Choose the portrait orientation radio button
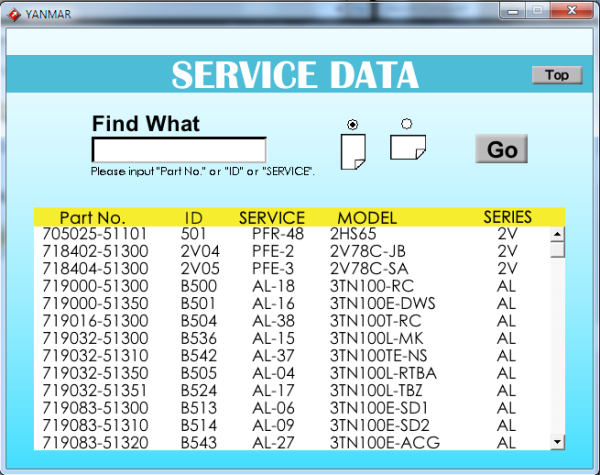 pos(352,124)
